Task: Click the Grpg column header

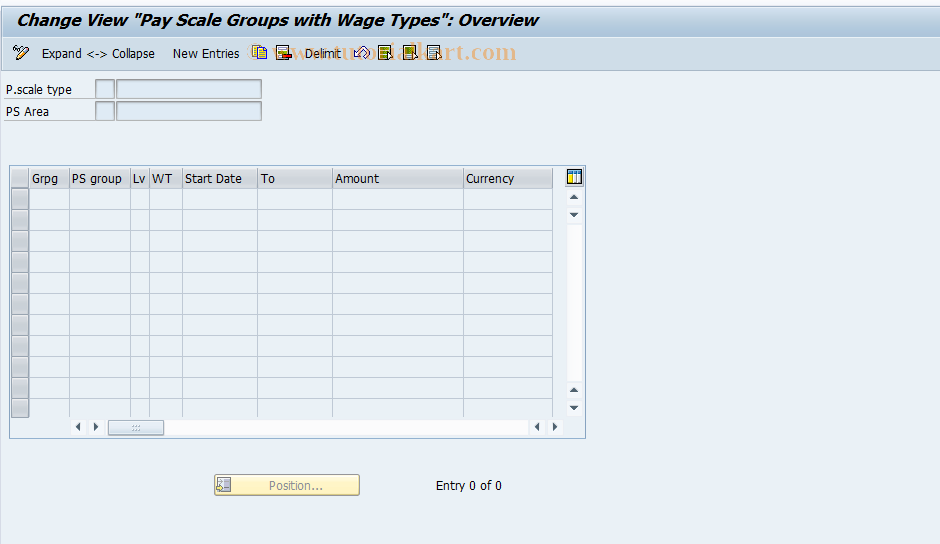Action: 49,179
